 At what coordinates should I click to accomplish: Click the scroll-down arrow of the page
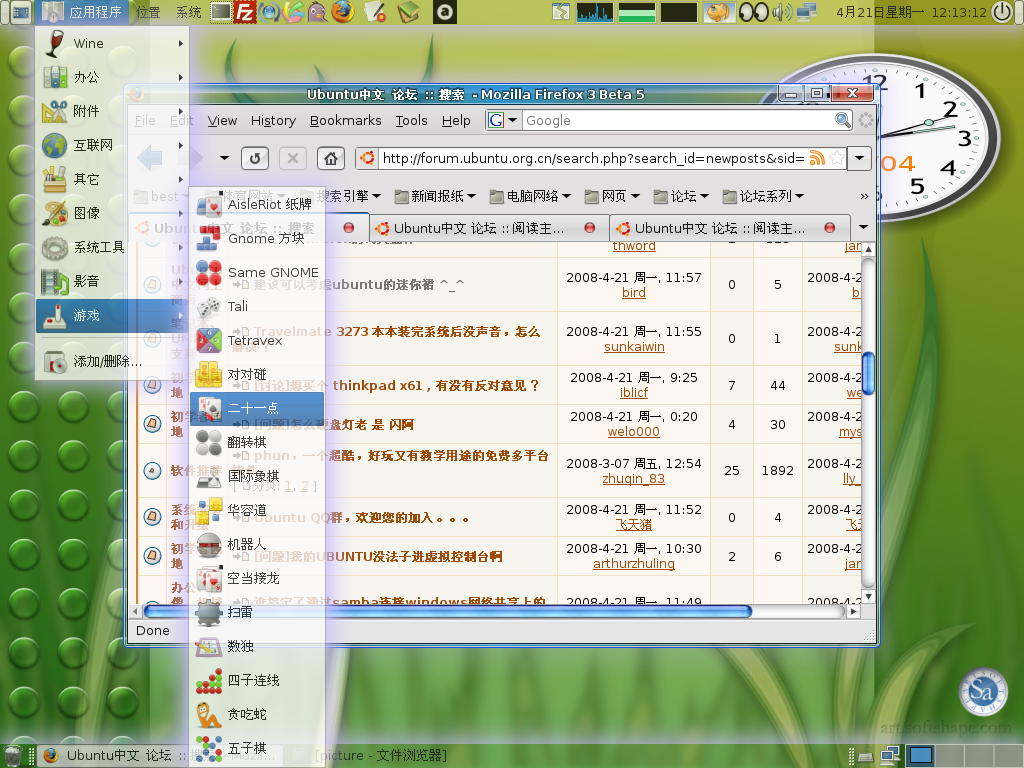pyautogui.click(x=868, y=596)
